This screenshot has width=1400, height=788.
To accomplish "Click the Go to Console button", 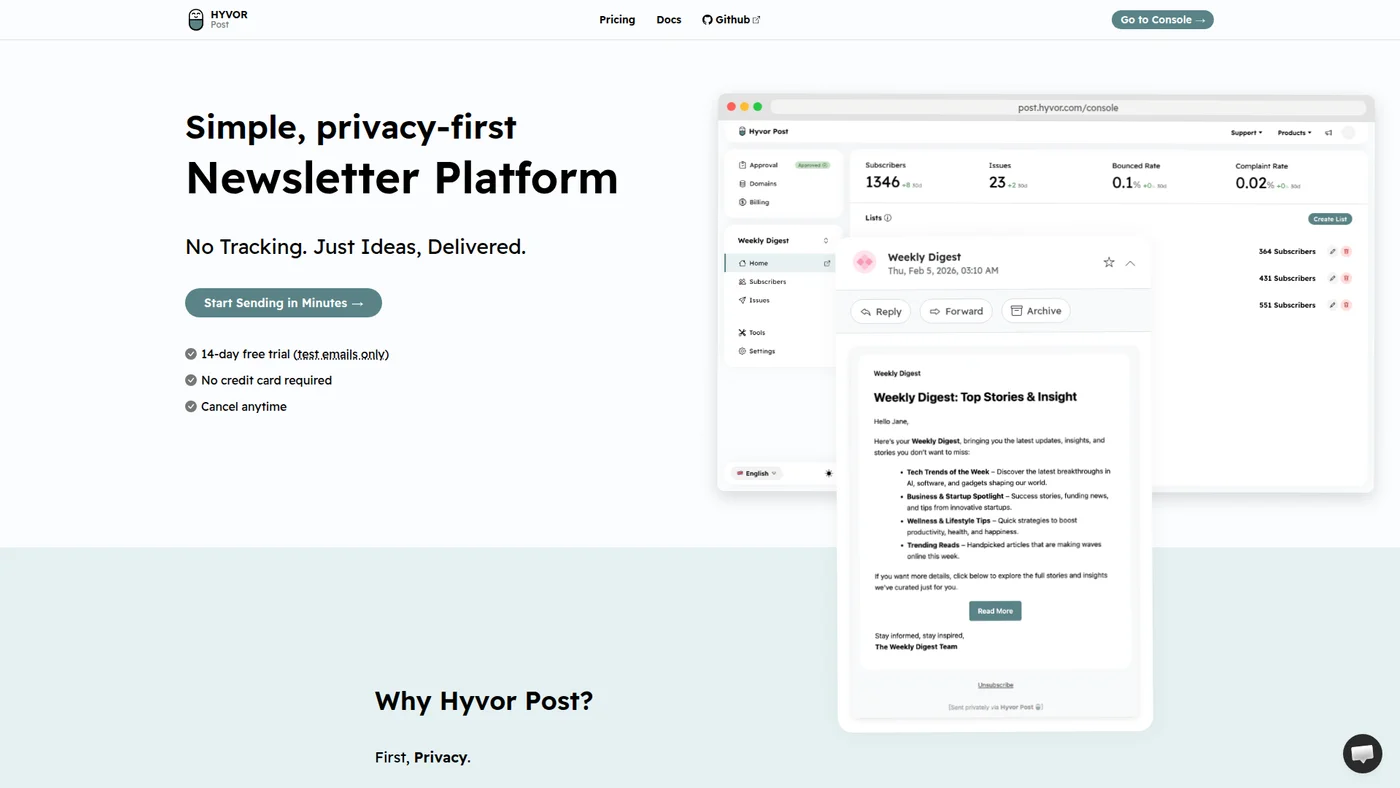I will (1162, 20).
